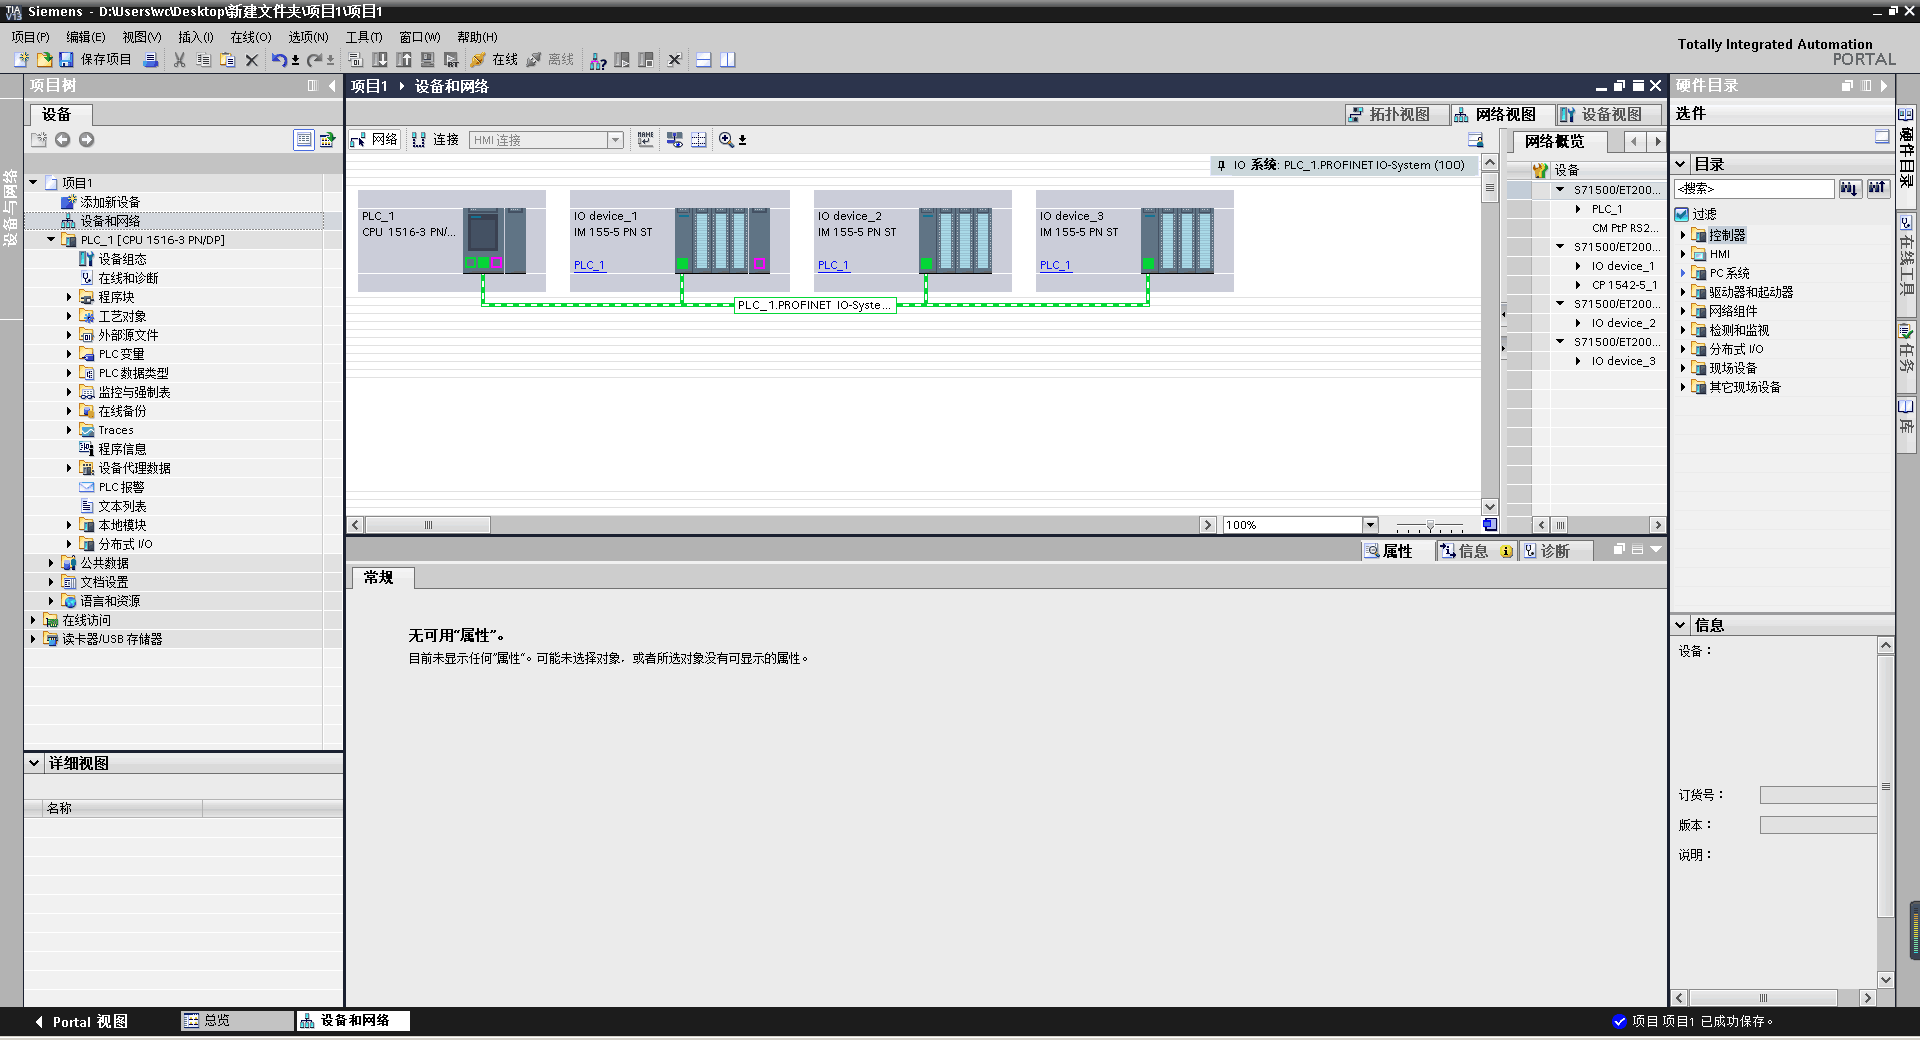Image resolution: width=1920 pixels, height=1040 pixels.
Task: Click the Print icon in the toolbar
Action: pos(151,60)
